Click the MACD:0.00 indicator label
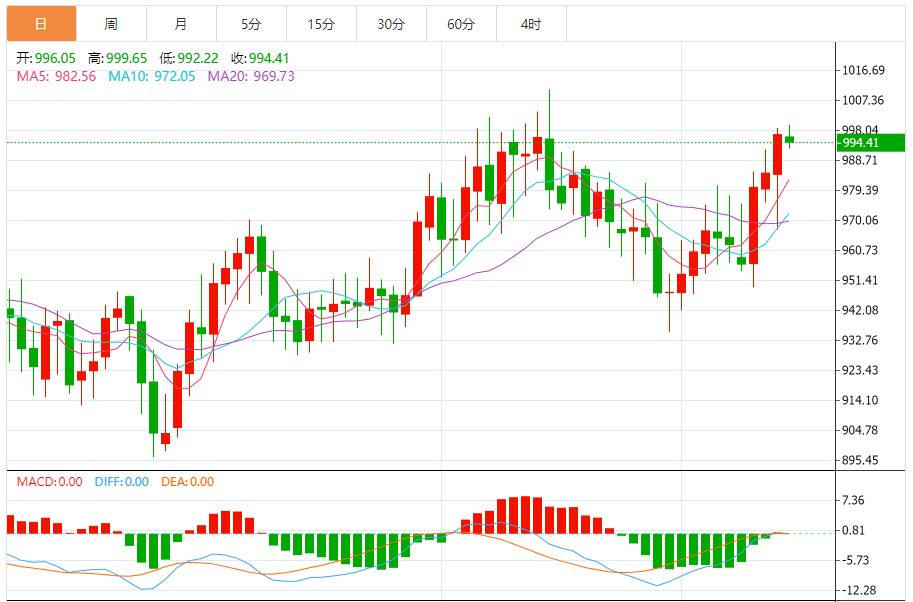The image size is (913, 602). pyautogui.click(x=49, y=482)
